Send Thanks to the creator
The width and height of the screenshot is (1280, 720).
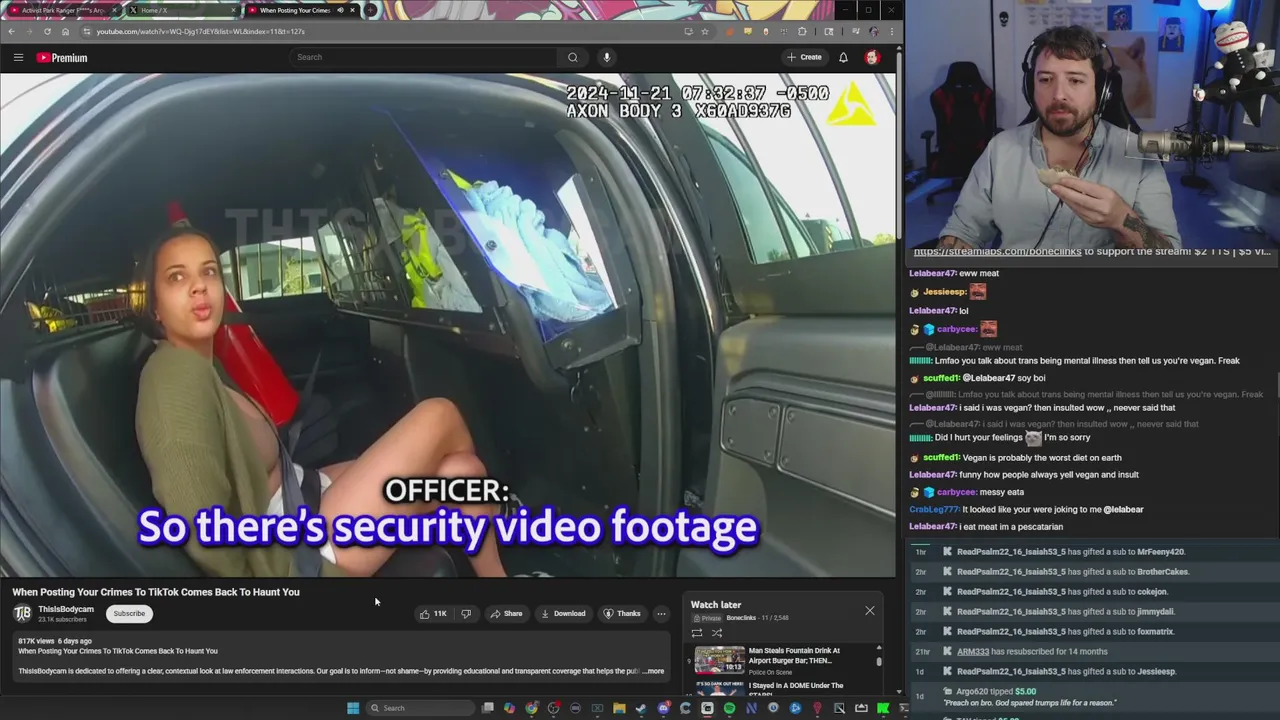pos(622,613)
